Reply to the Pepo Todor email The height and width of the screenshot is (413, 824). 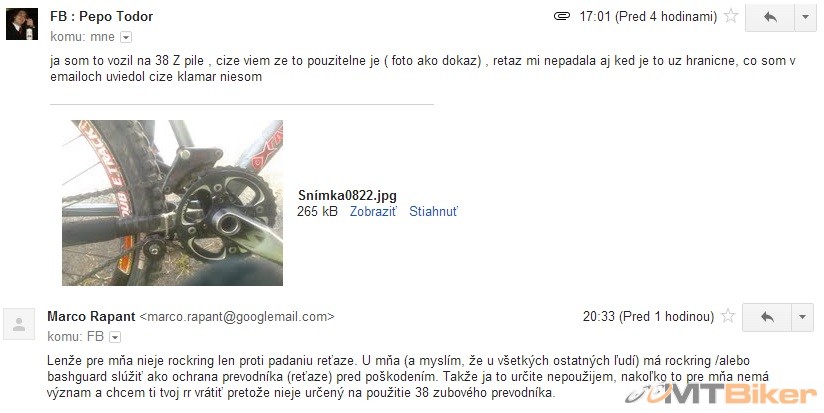coord(770,17)
